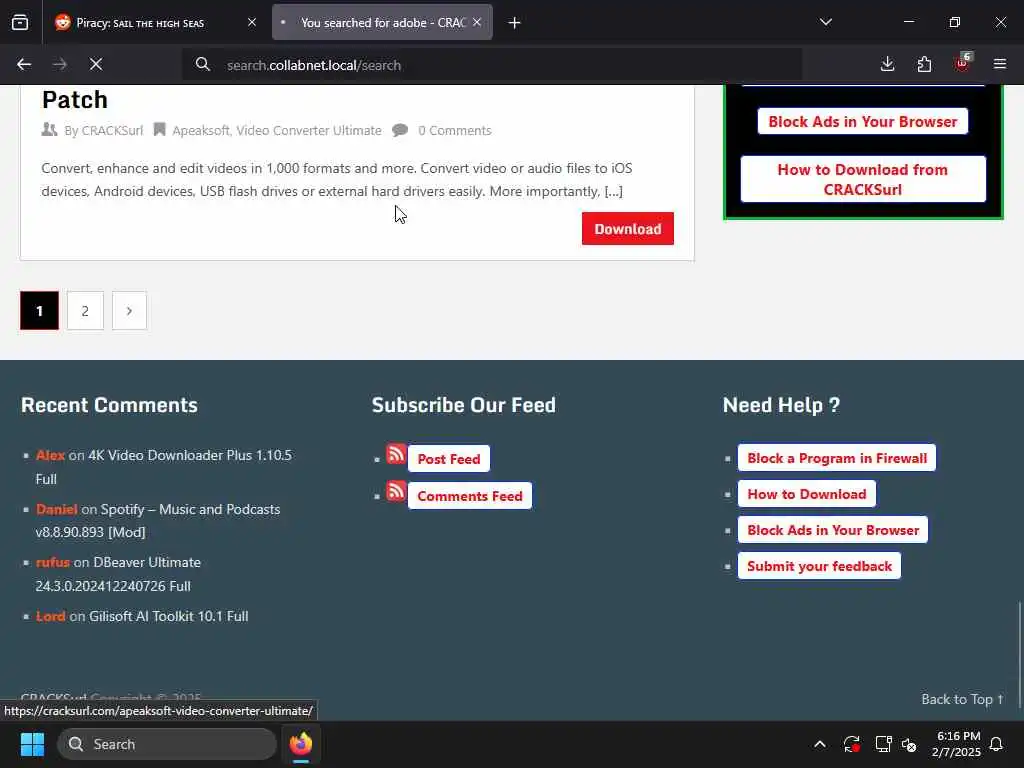Viewport: 1024px width, 768px height.
Task: Click the page vertical scrollbar thumb
Action: coord(1019,653)
